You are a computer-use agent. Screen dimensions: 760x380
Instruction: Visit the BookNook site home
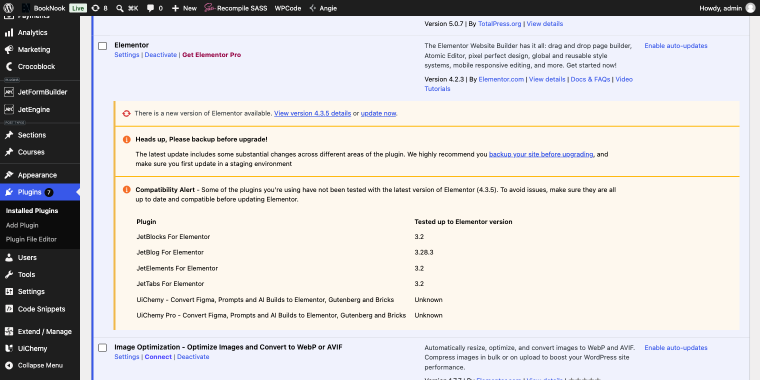click(x=43, y=8)
